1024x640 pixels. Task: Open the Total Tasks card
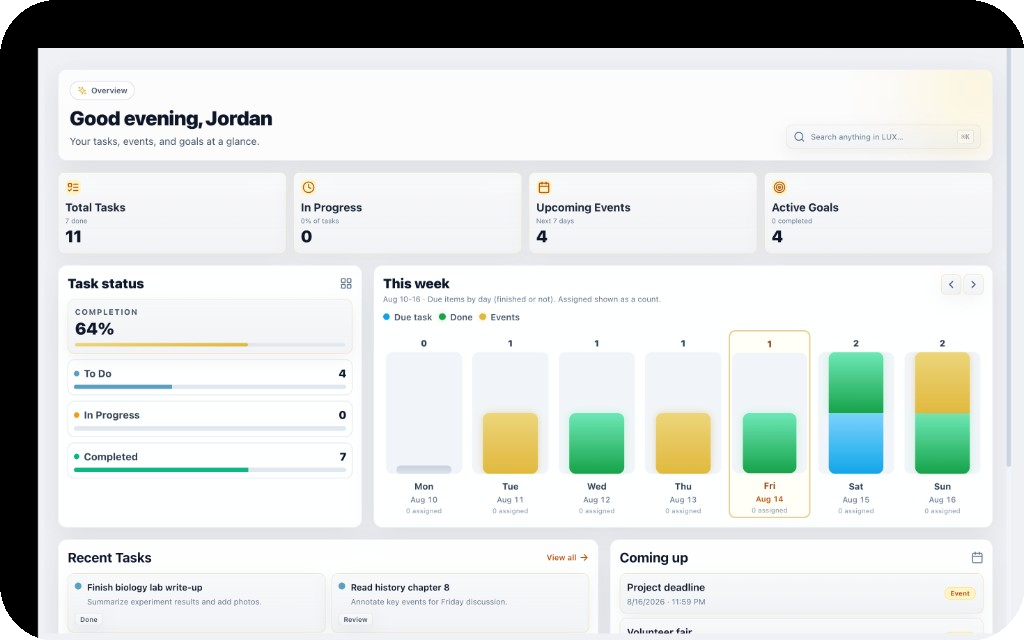point(172,213)
